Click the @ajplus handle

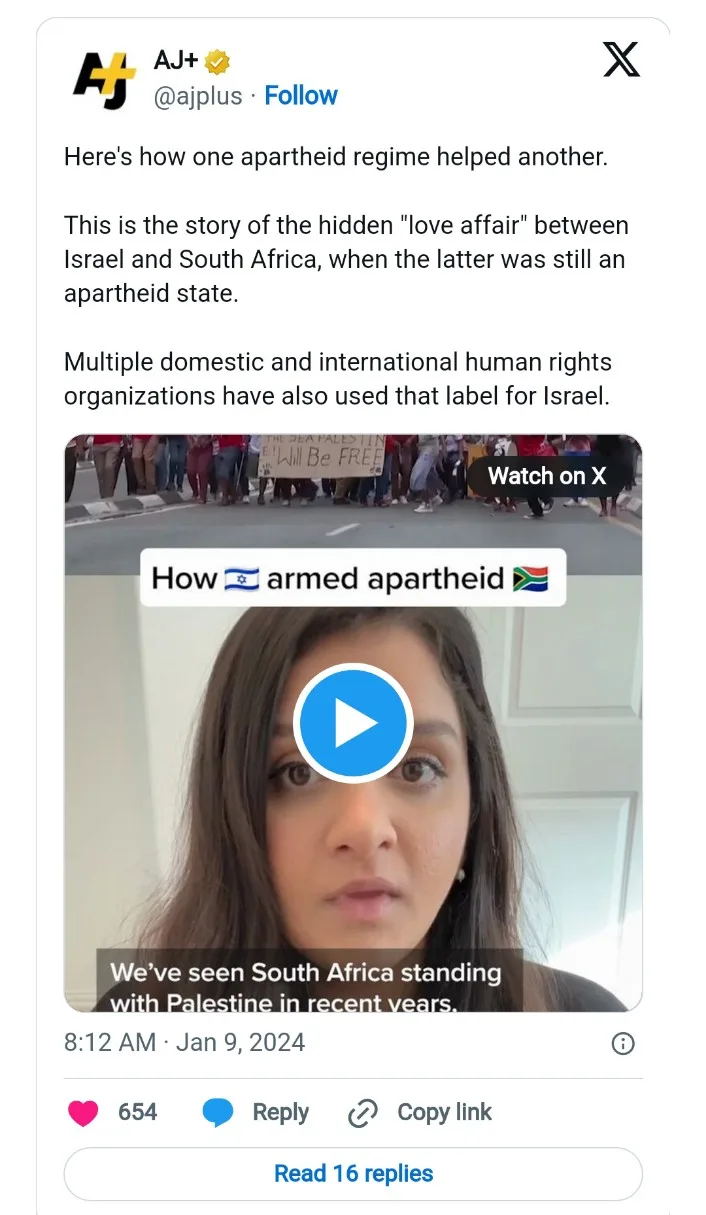198,96
